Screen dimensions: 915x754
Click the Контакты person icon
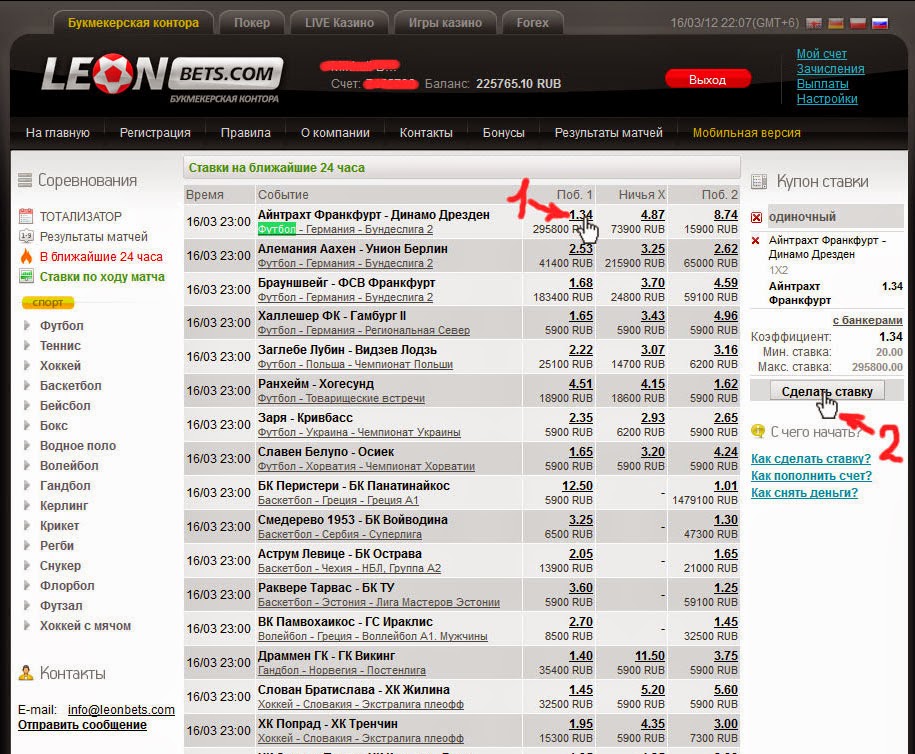[x=26, y=673]
